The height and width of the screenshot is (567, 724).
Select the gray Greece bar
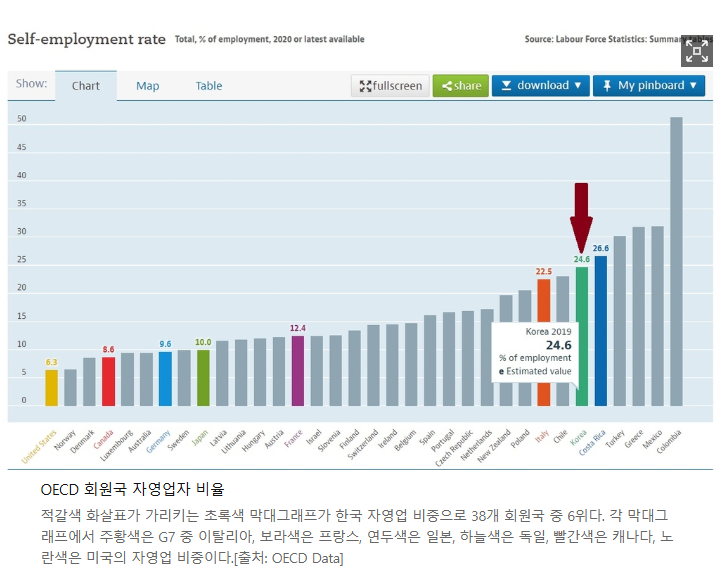click(639, 316)
